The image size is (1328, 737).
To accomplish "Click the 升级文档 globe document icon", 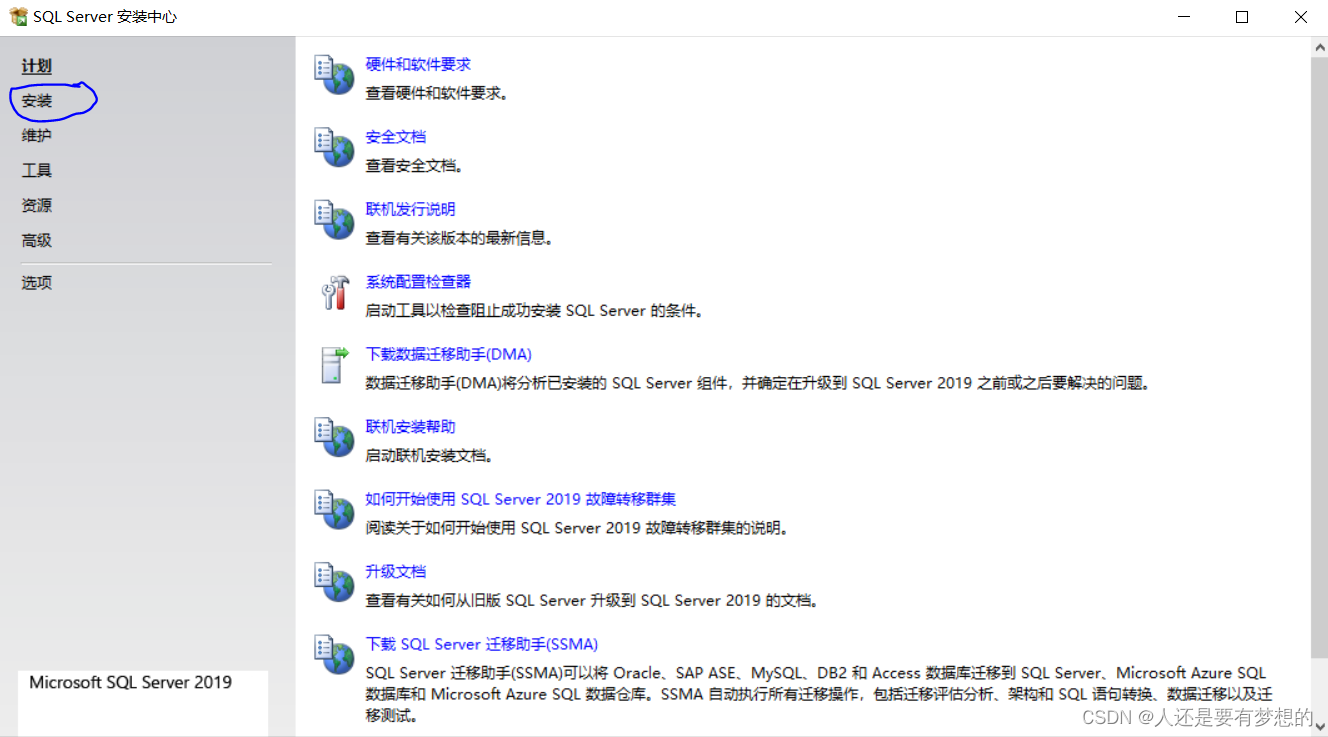I will (x=333, y=582).
